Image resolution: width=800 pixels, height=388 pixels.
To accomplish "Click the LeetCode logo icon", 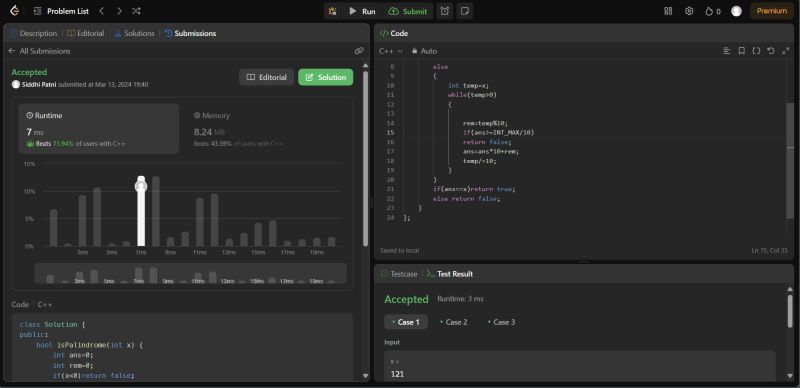I will click(15, 11).
